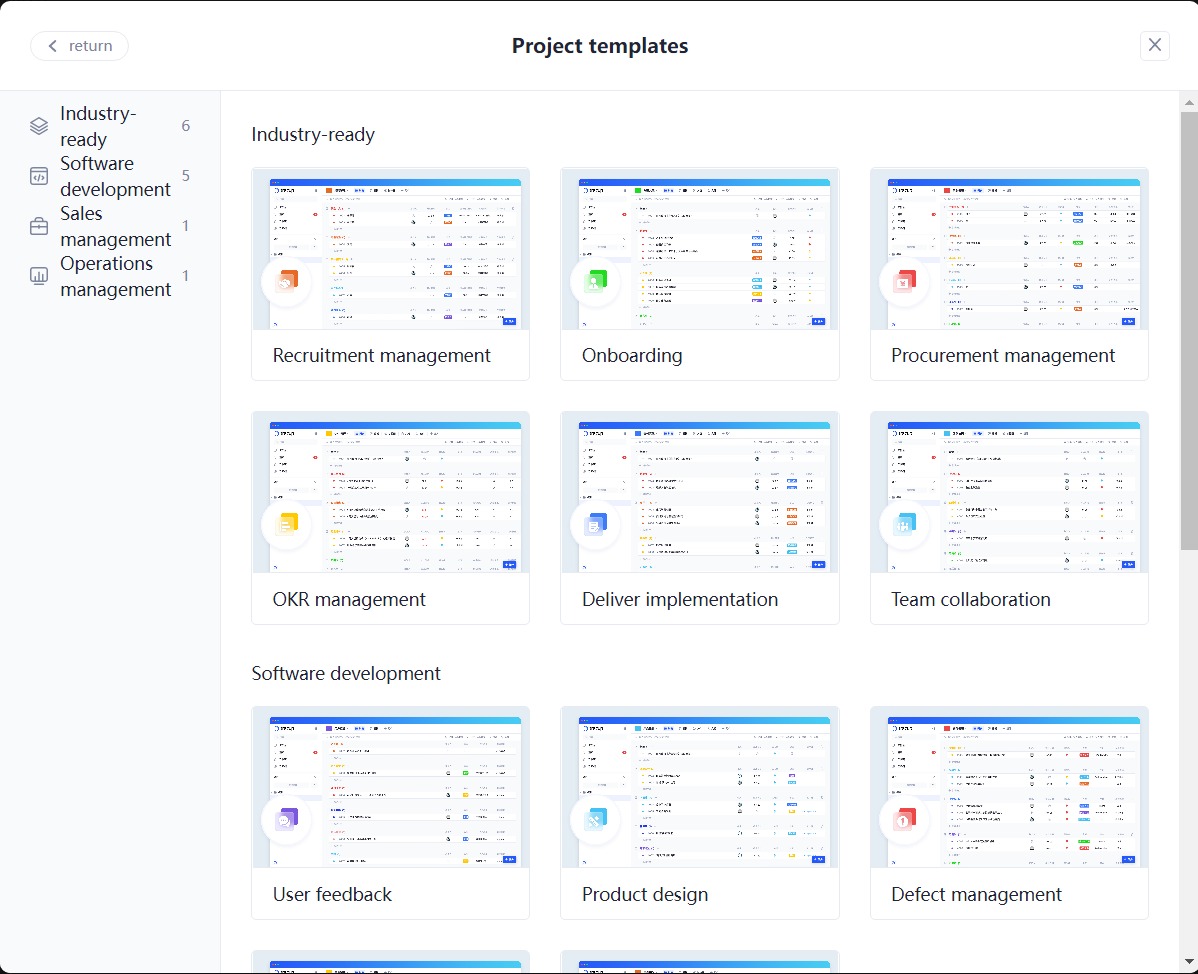Open the User feedback template preview
Viewport: 1198px width, 974px height.
[390, 788]
